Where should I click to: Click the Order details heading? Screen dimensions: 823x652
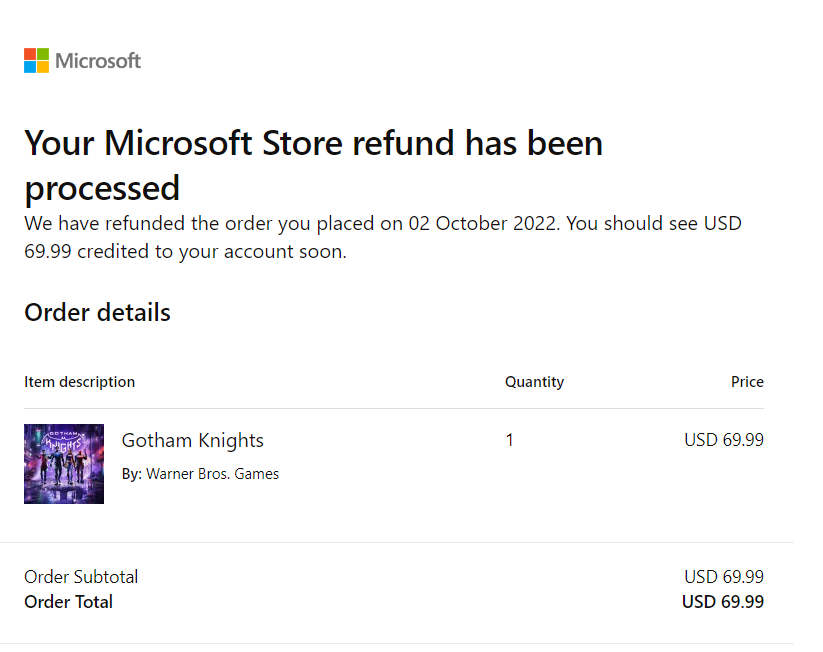(x=97, y=312)
